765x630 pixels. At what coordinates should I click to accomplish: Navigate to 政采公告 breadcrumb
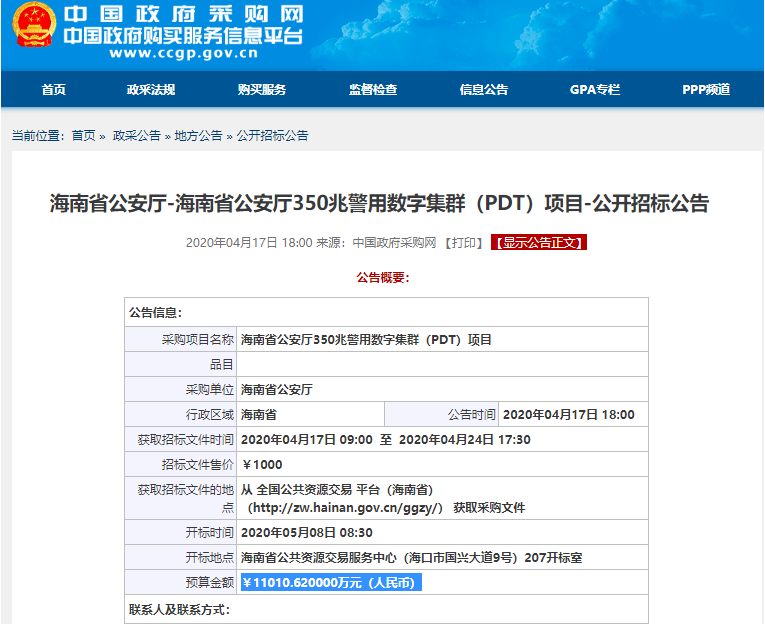pos(136,136)
